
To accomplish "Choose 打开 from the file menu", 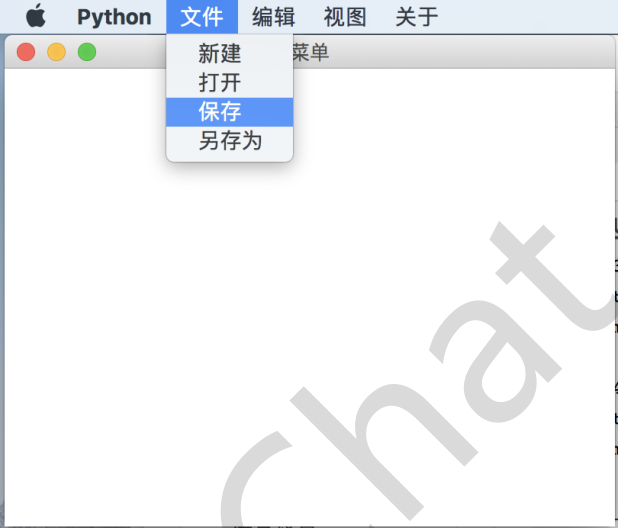I will tap(229, 83).
